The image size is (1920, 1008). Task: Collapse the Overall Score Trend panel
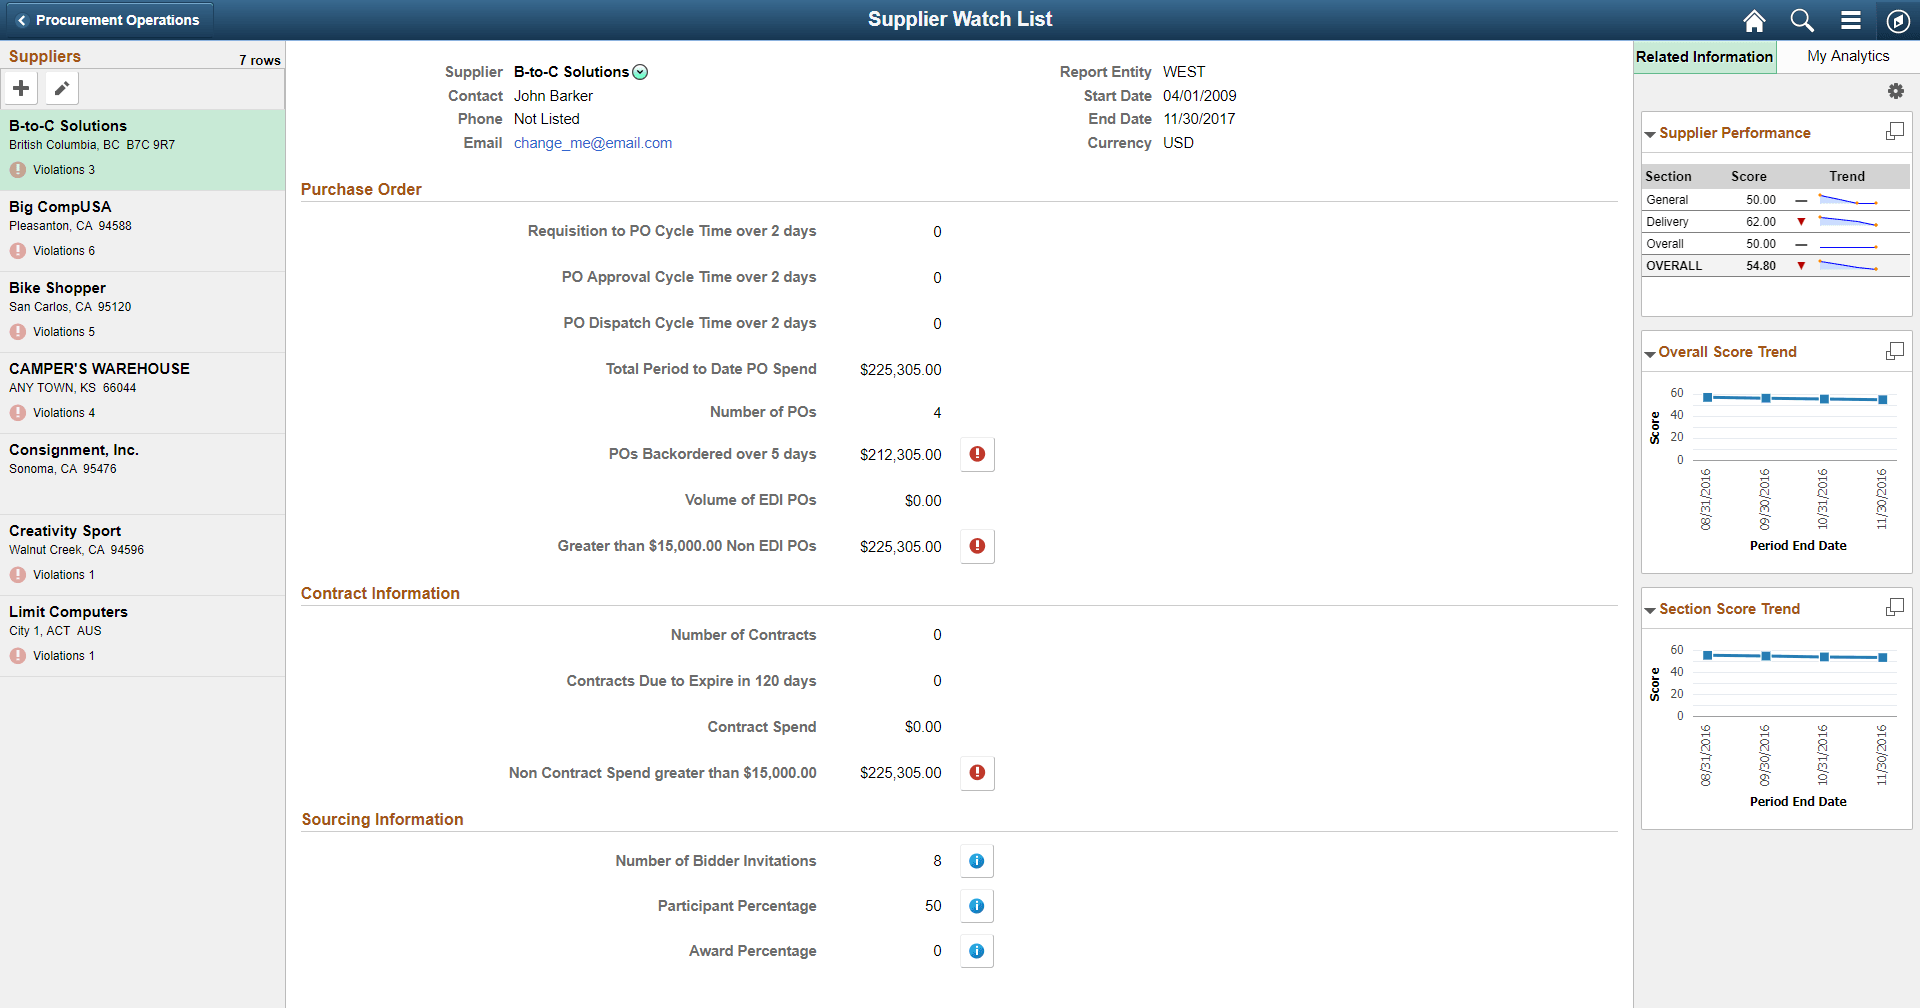(1651, 352)
